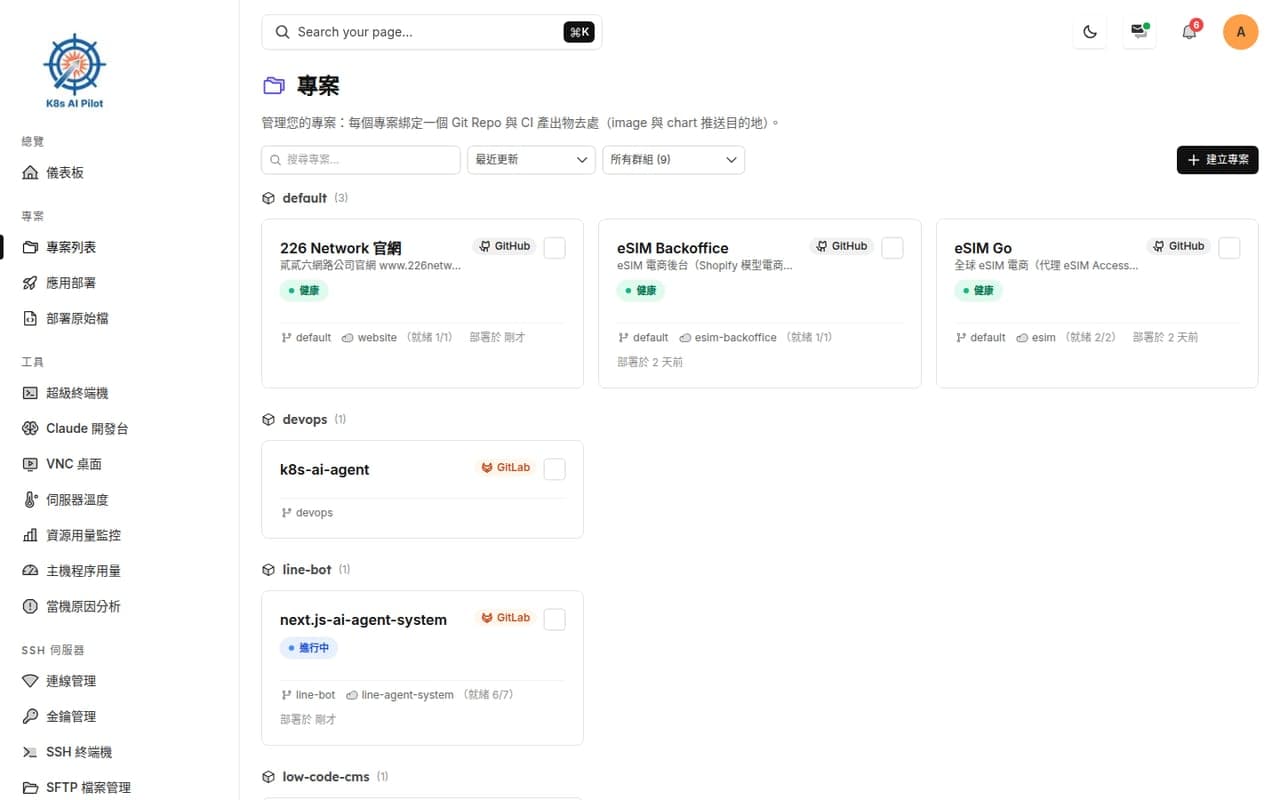Open the 226 Network 官網 project title

pos(340,248)
